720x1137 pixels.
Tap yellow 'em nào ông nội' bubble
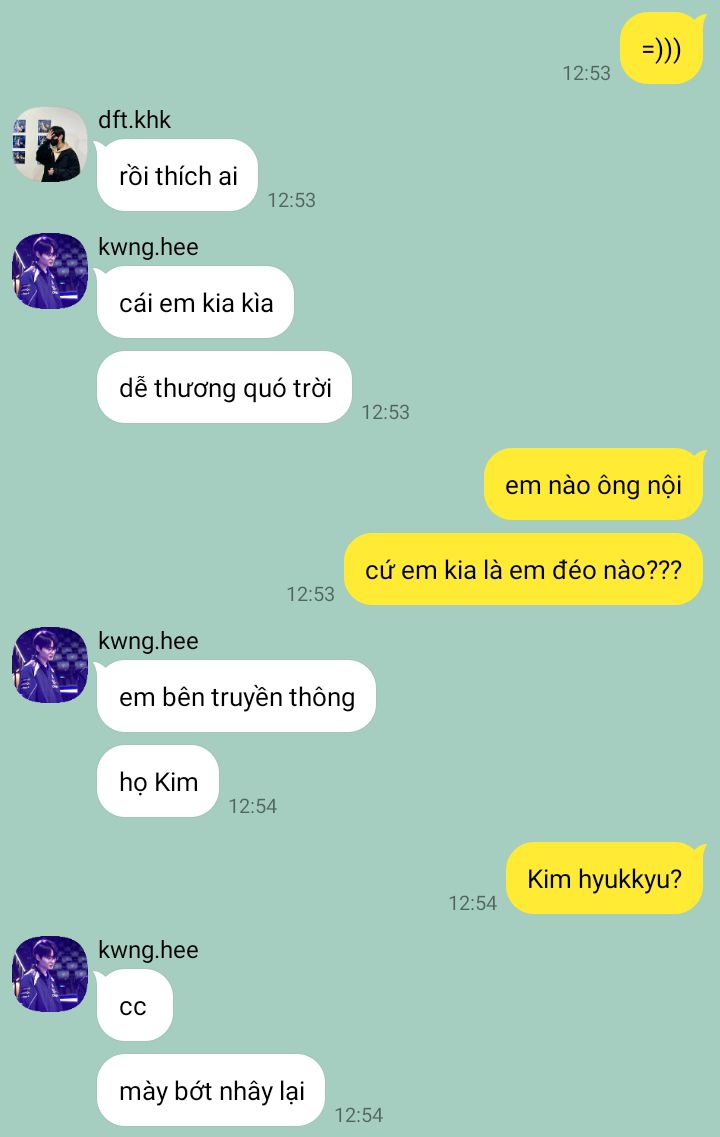pyautogui.click(x=594, y=484)
